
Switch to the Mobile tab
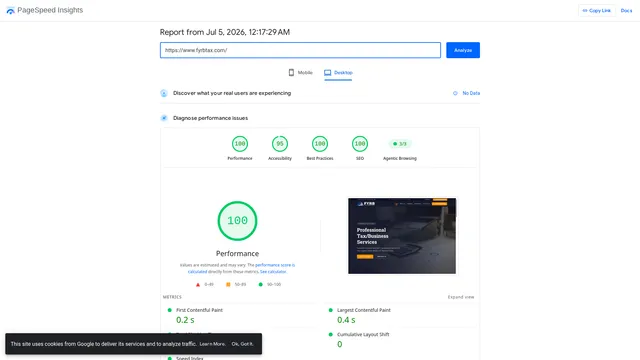pyautogui.click(x=300, y=73)
